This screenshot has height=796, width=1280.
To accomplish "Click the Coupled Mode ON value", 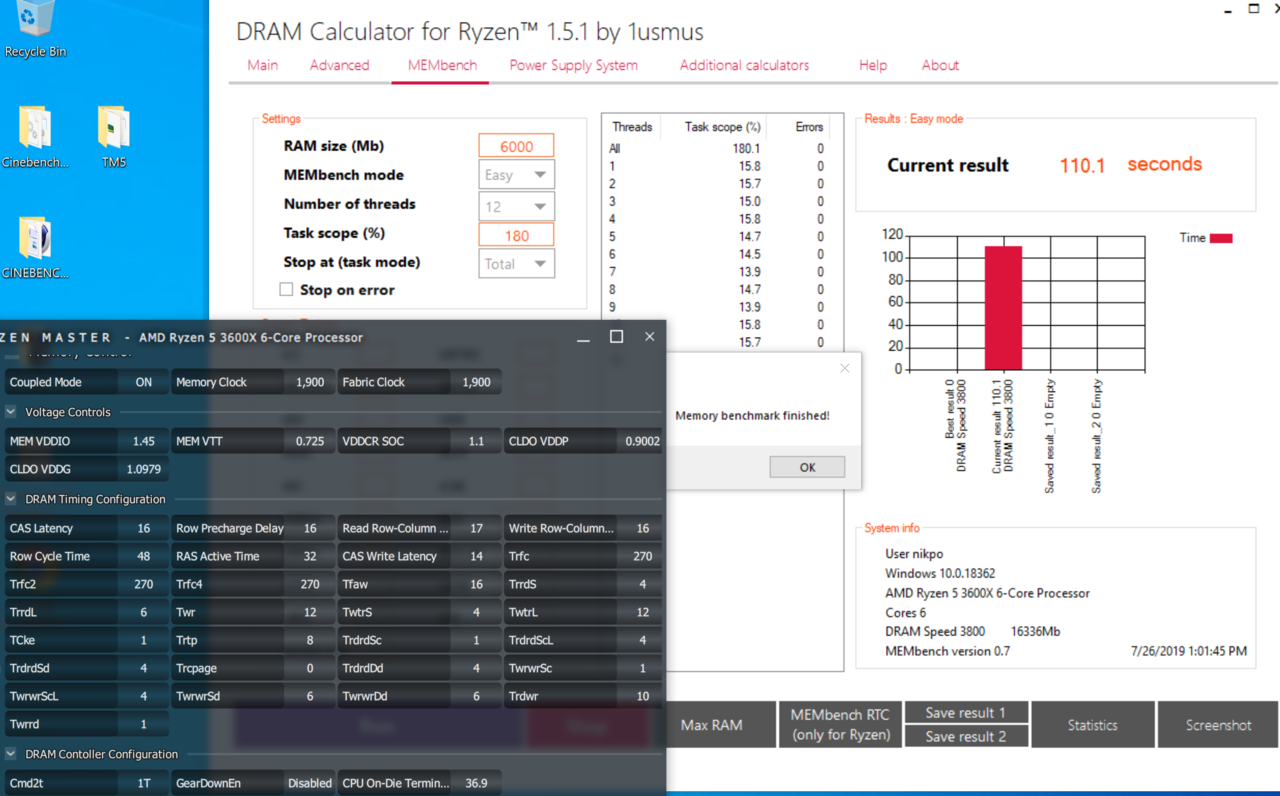I will tap(144, 382).
